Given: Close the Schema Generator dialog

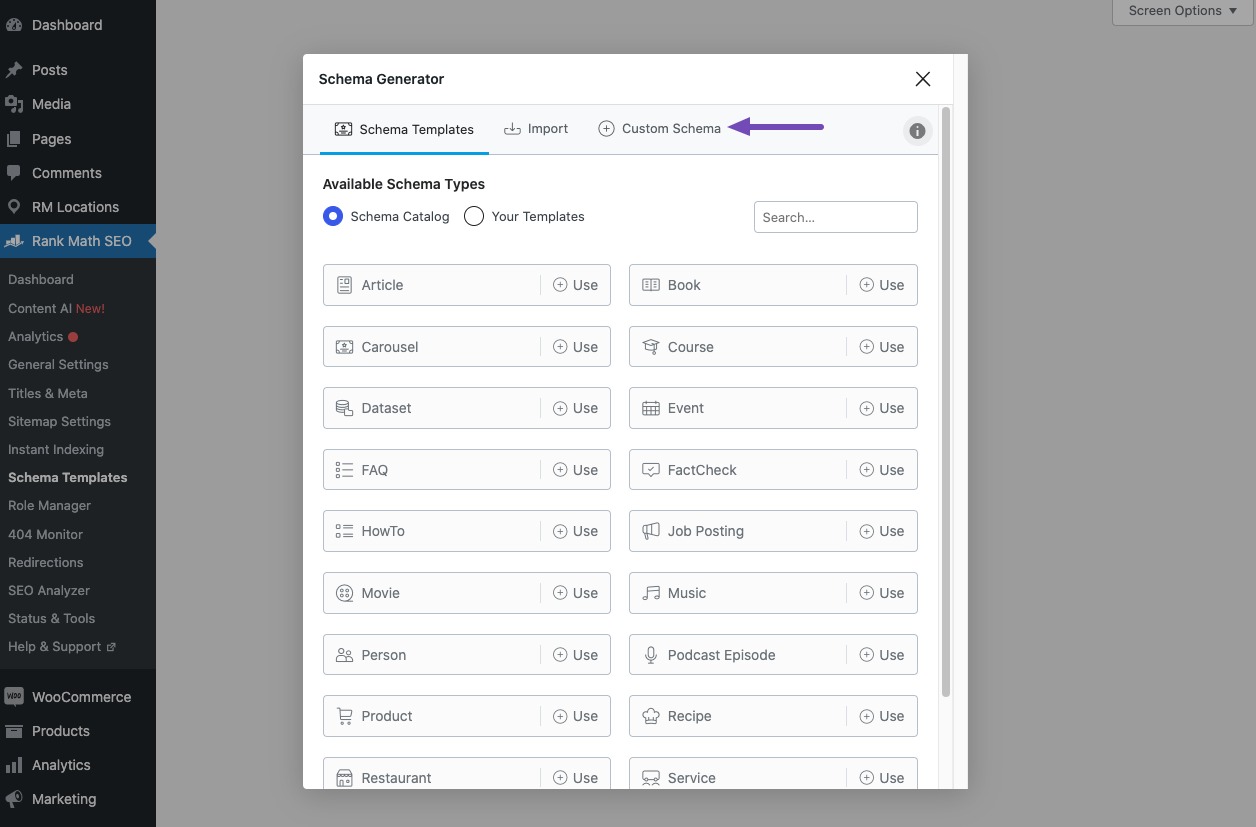Looking at the screenshot, I should click(923, 79).
